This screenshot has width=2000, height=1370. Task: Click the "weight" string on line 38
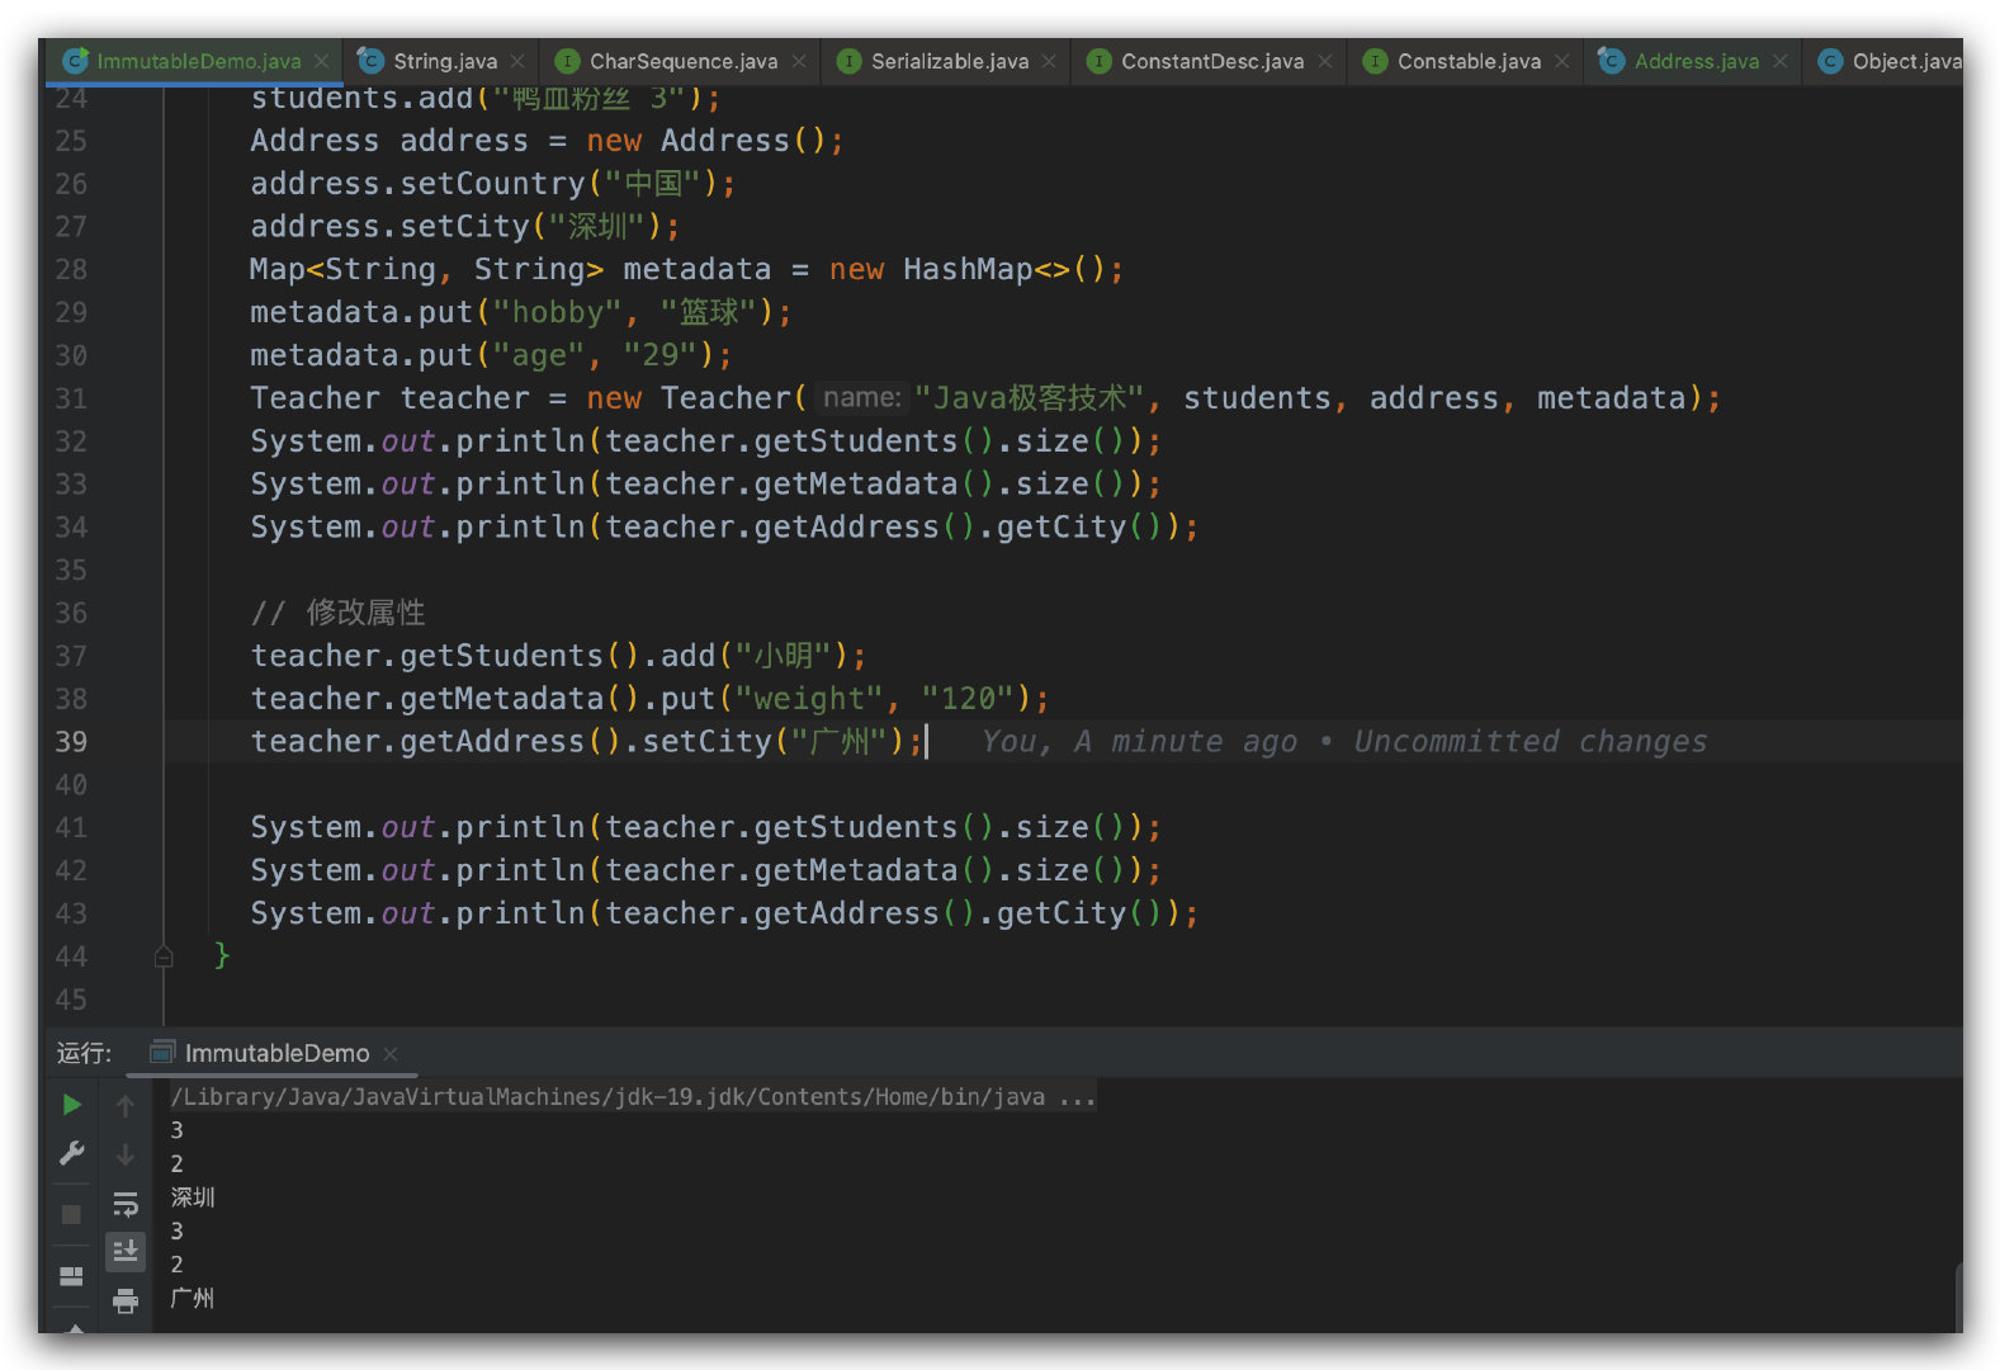tap(809, 698)
